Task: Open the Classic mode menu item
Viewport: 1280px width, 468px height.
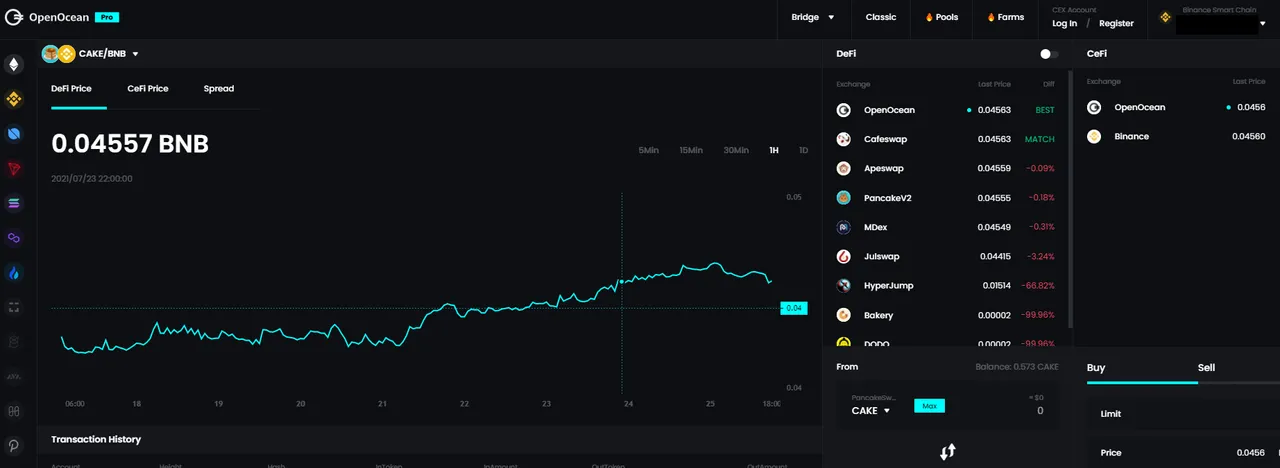Action: 881,17
